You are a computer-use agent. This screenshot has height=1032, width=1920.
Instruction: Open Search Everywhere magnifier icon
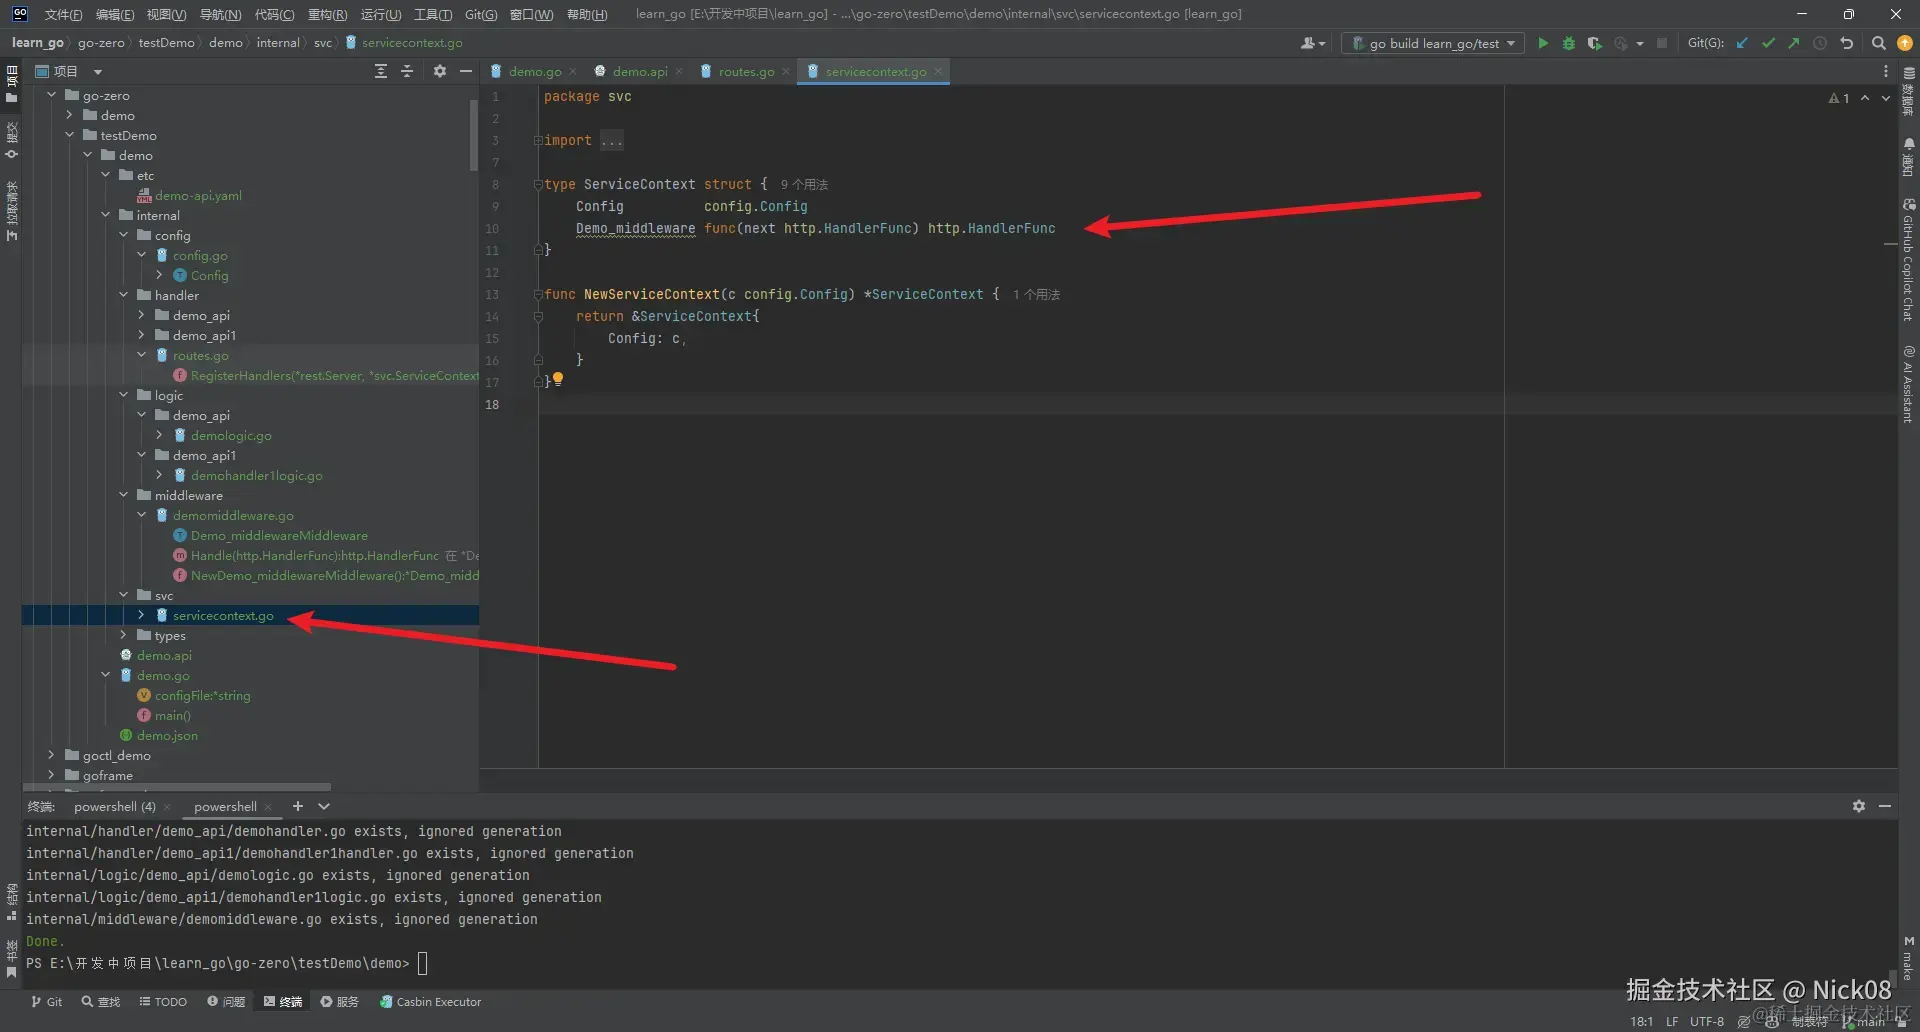click(x=1878, y=43)
